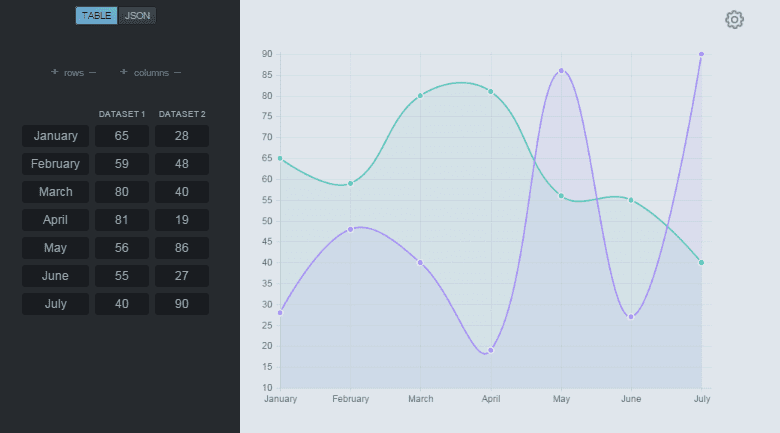The height and width of the screenshot is (433, 780).
Task: Click the green data point at February
Action: pyautogui.click(x=350, y=183)
